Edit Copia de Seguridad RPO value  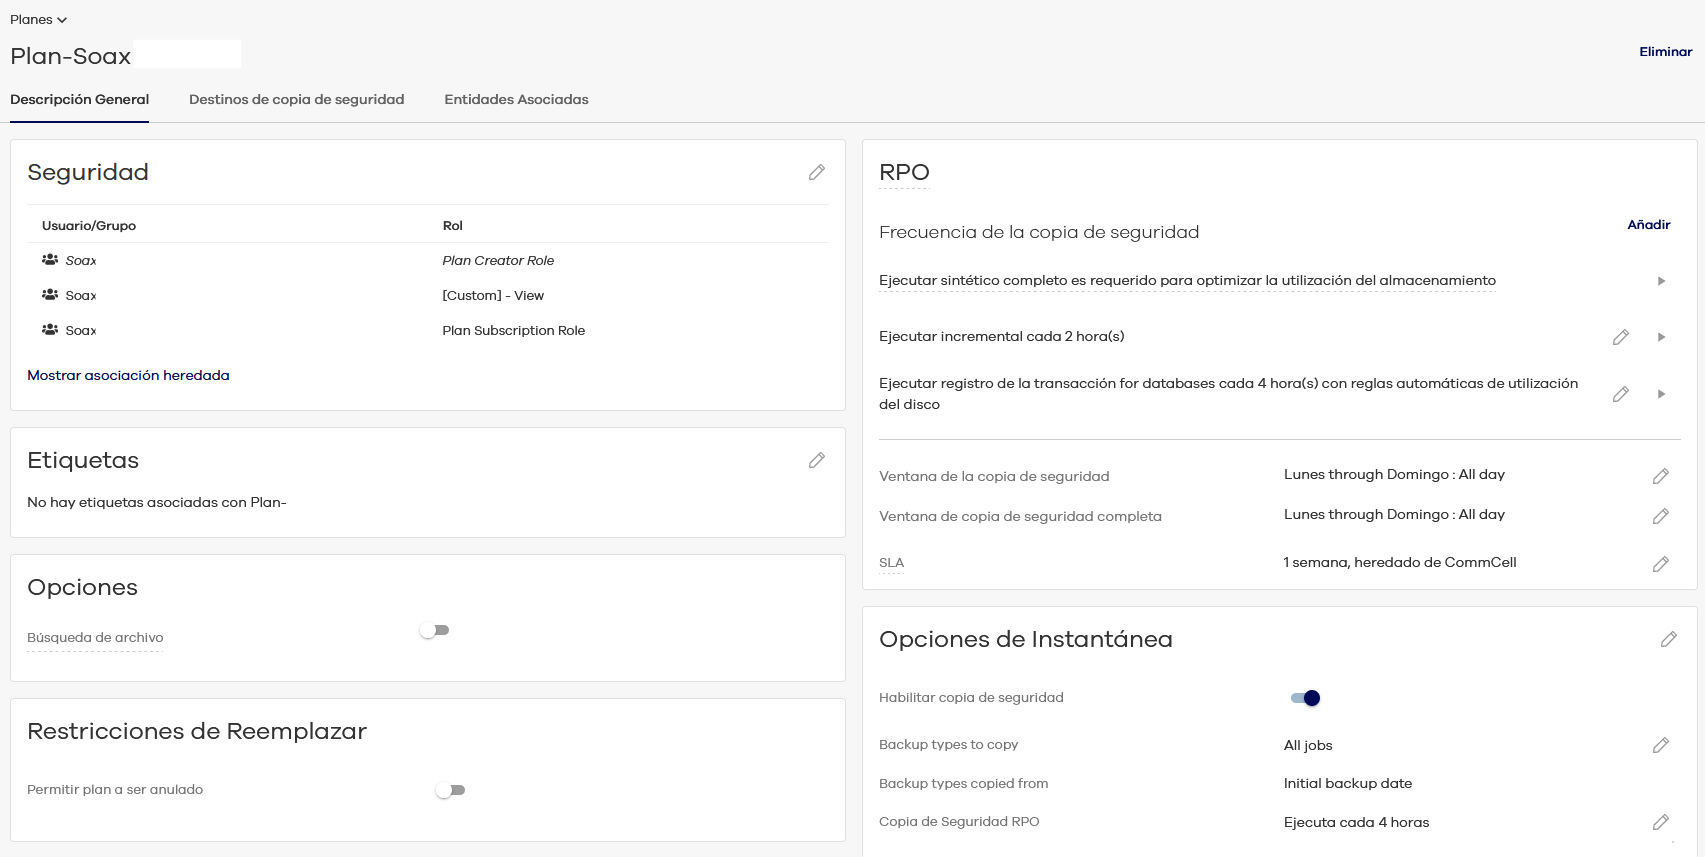click(x=1660, y=822)
